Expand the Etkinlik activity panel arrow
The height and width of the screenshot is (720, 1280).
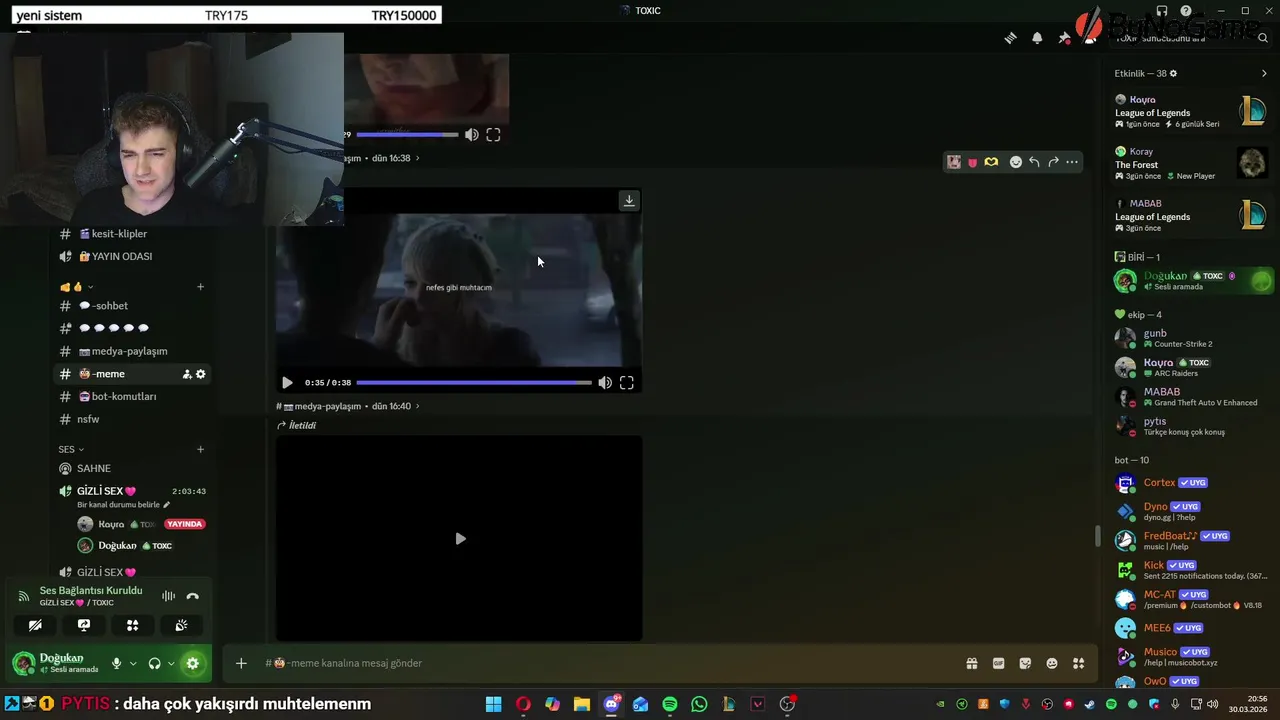point(1264,73)
